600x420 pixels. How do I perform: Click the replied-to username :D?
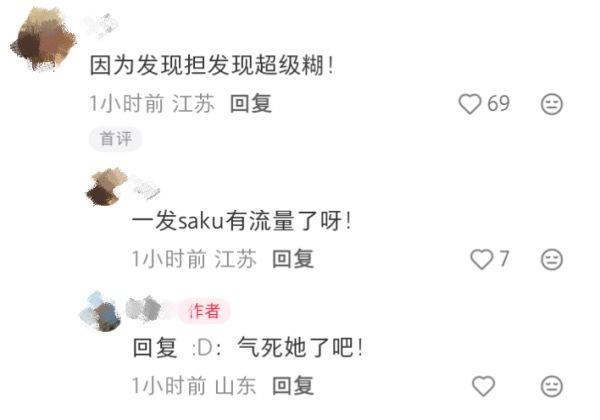click(206, 348)
